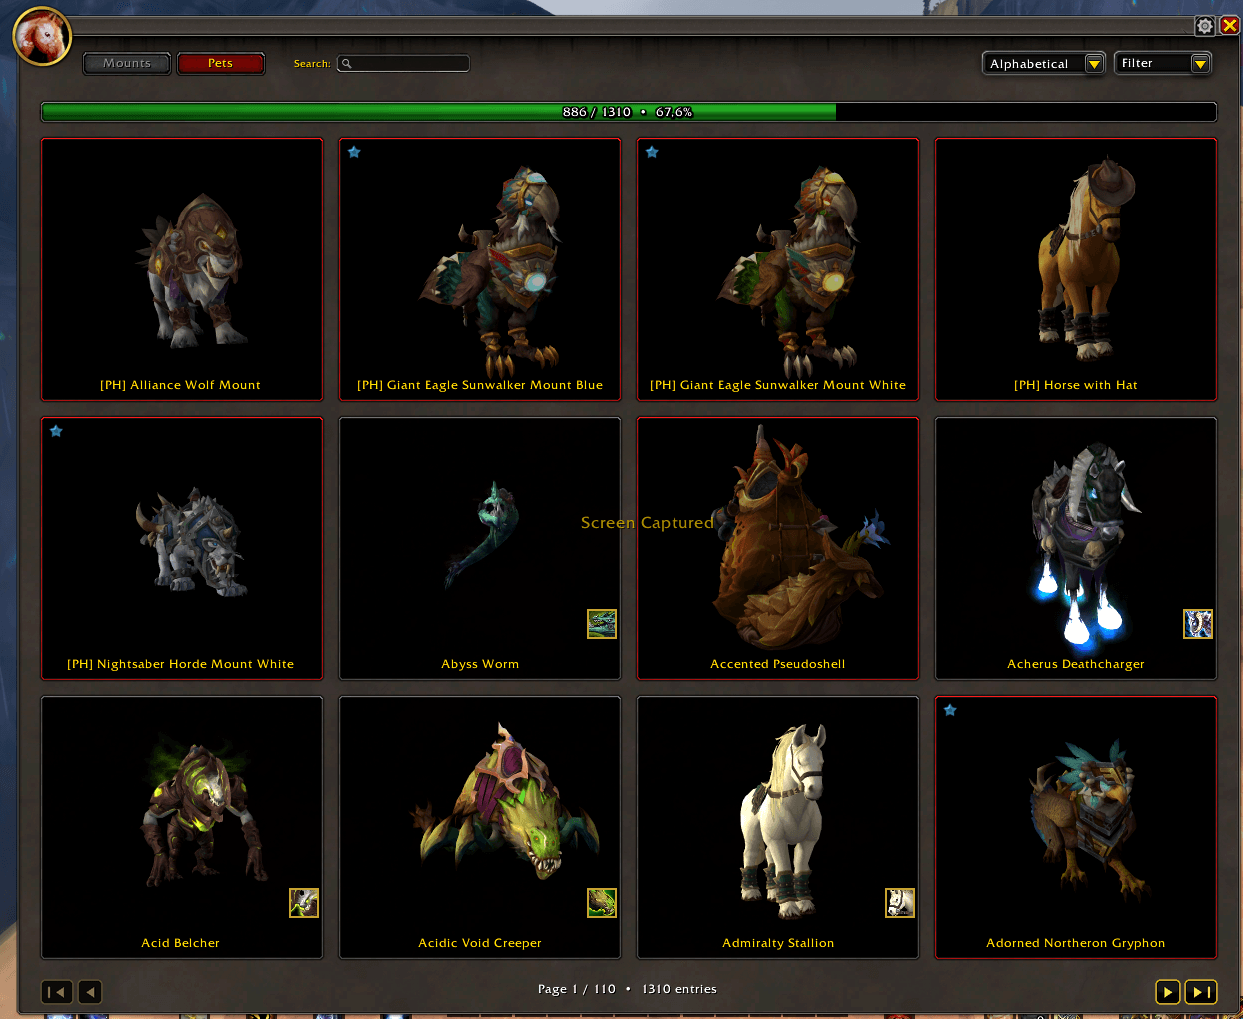This screenshot has height=1019, width=1243.
Task: Click Abyss Worm ability icon
Action: (602, 624)
